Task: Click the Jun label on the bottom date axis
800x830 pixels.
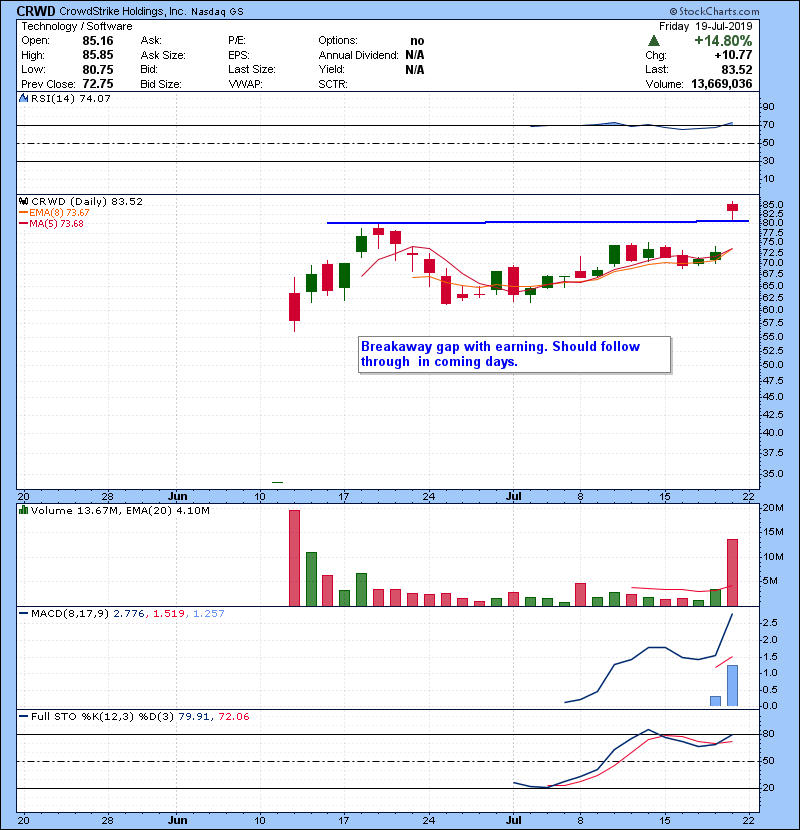Action: point(177,820)
